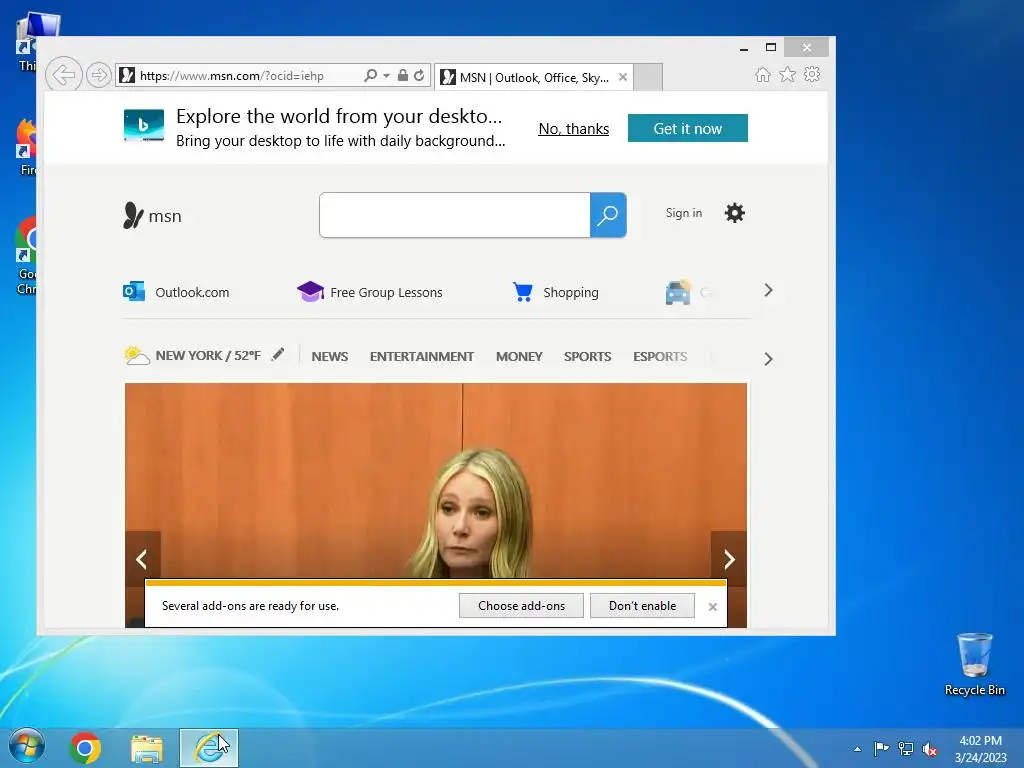Select the MSN | Outlook, Office tab
The height and width of the screenshot is (768, 1024).
pyautogui.click(x=534, y=77)
